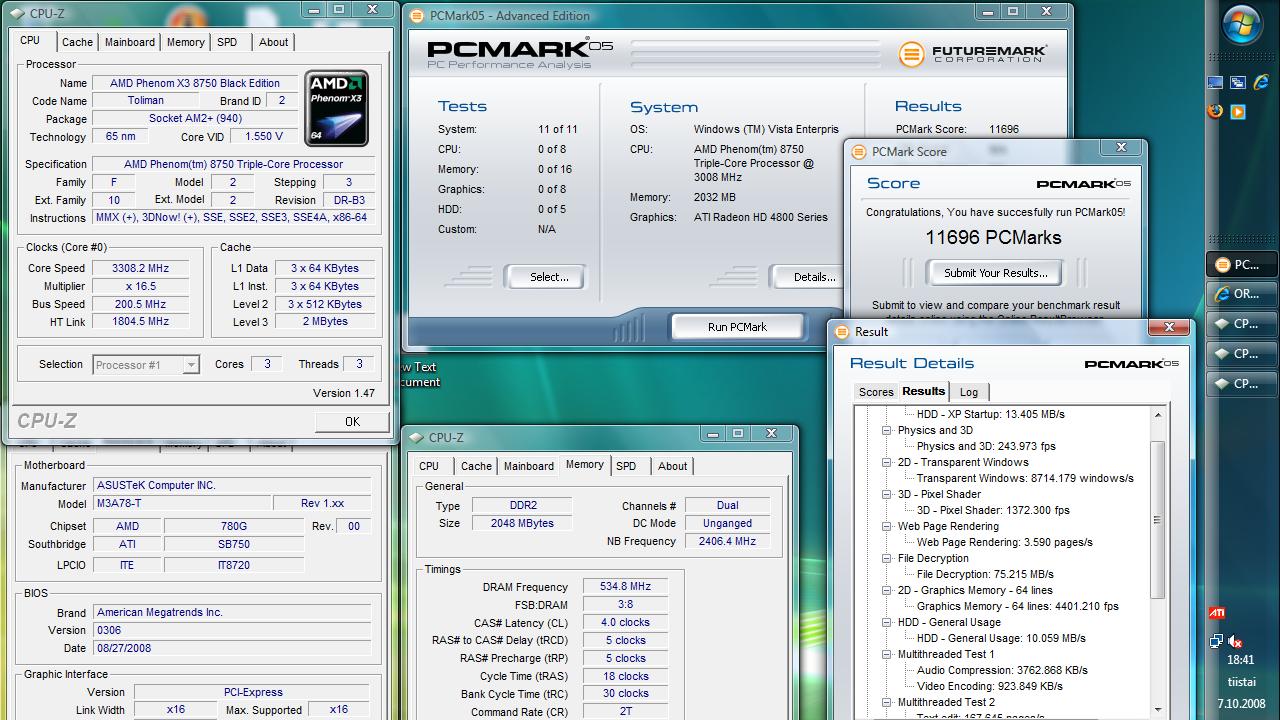Select File Decryption: 75.215 MB/s row
Viewport: 1280px width, 720px height.
(x=985, y=574)
